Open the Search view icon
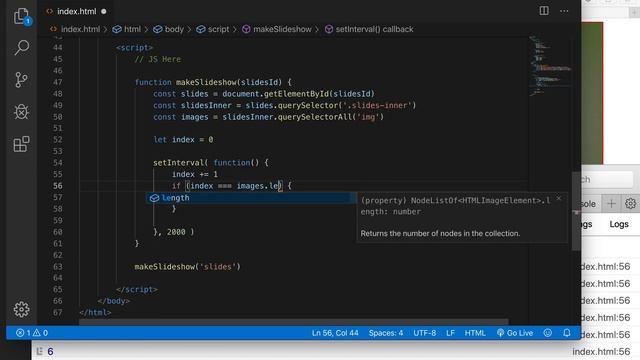 coord(22,47)
